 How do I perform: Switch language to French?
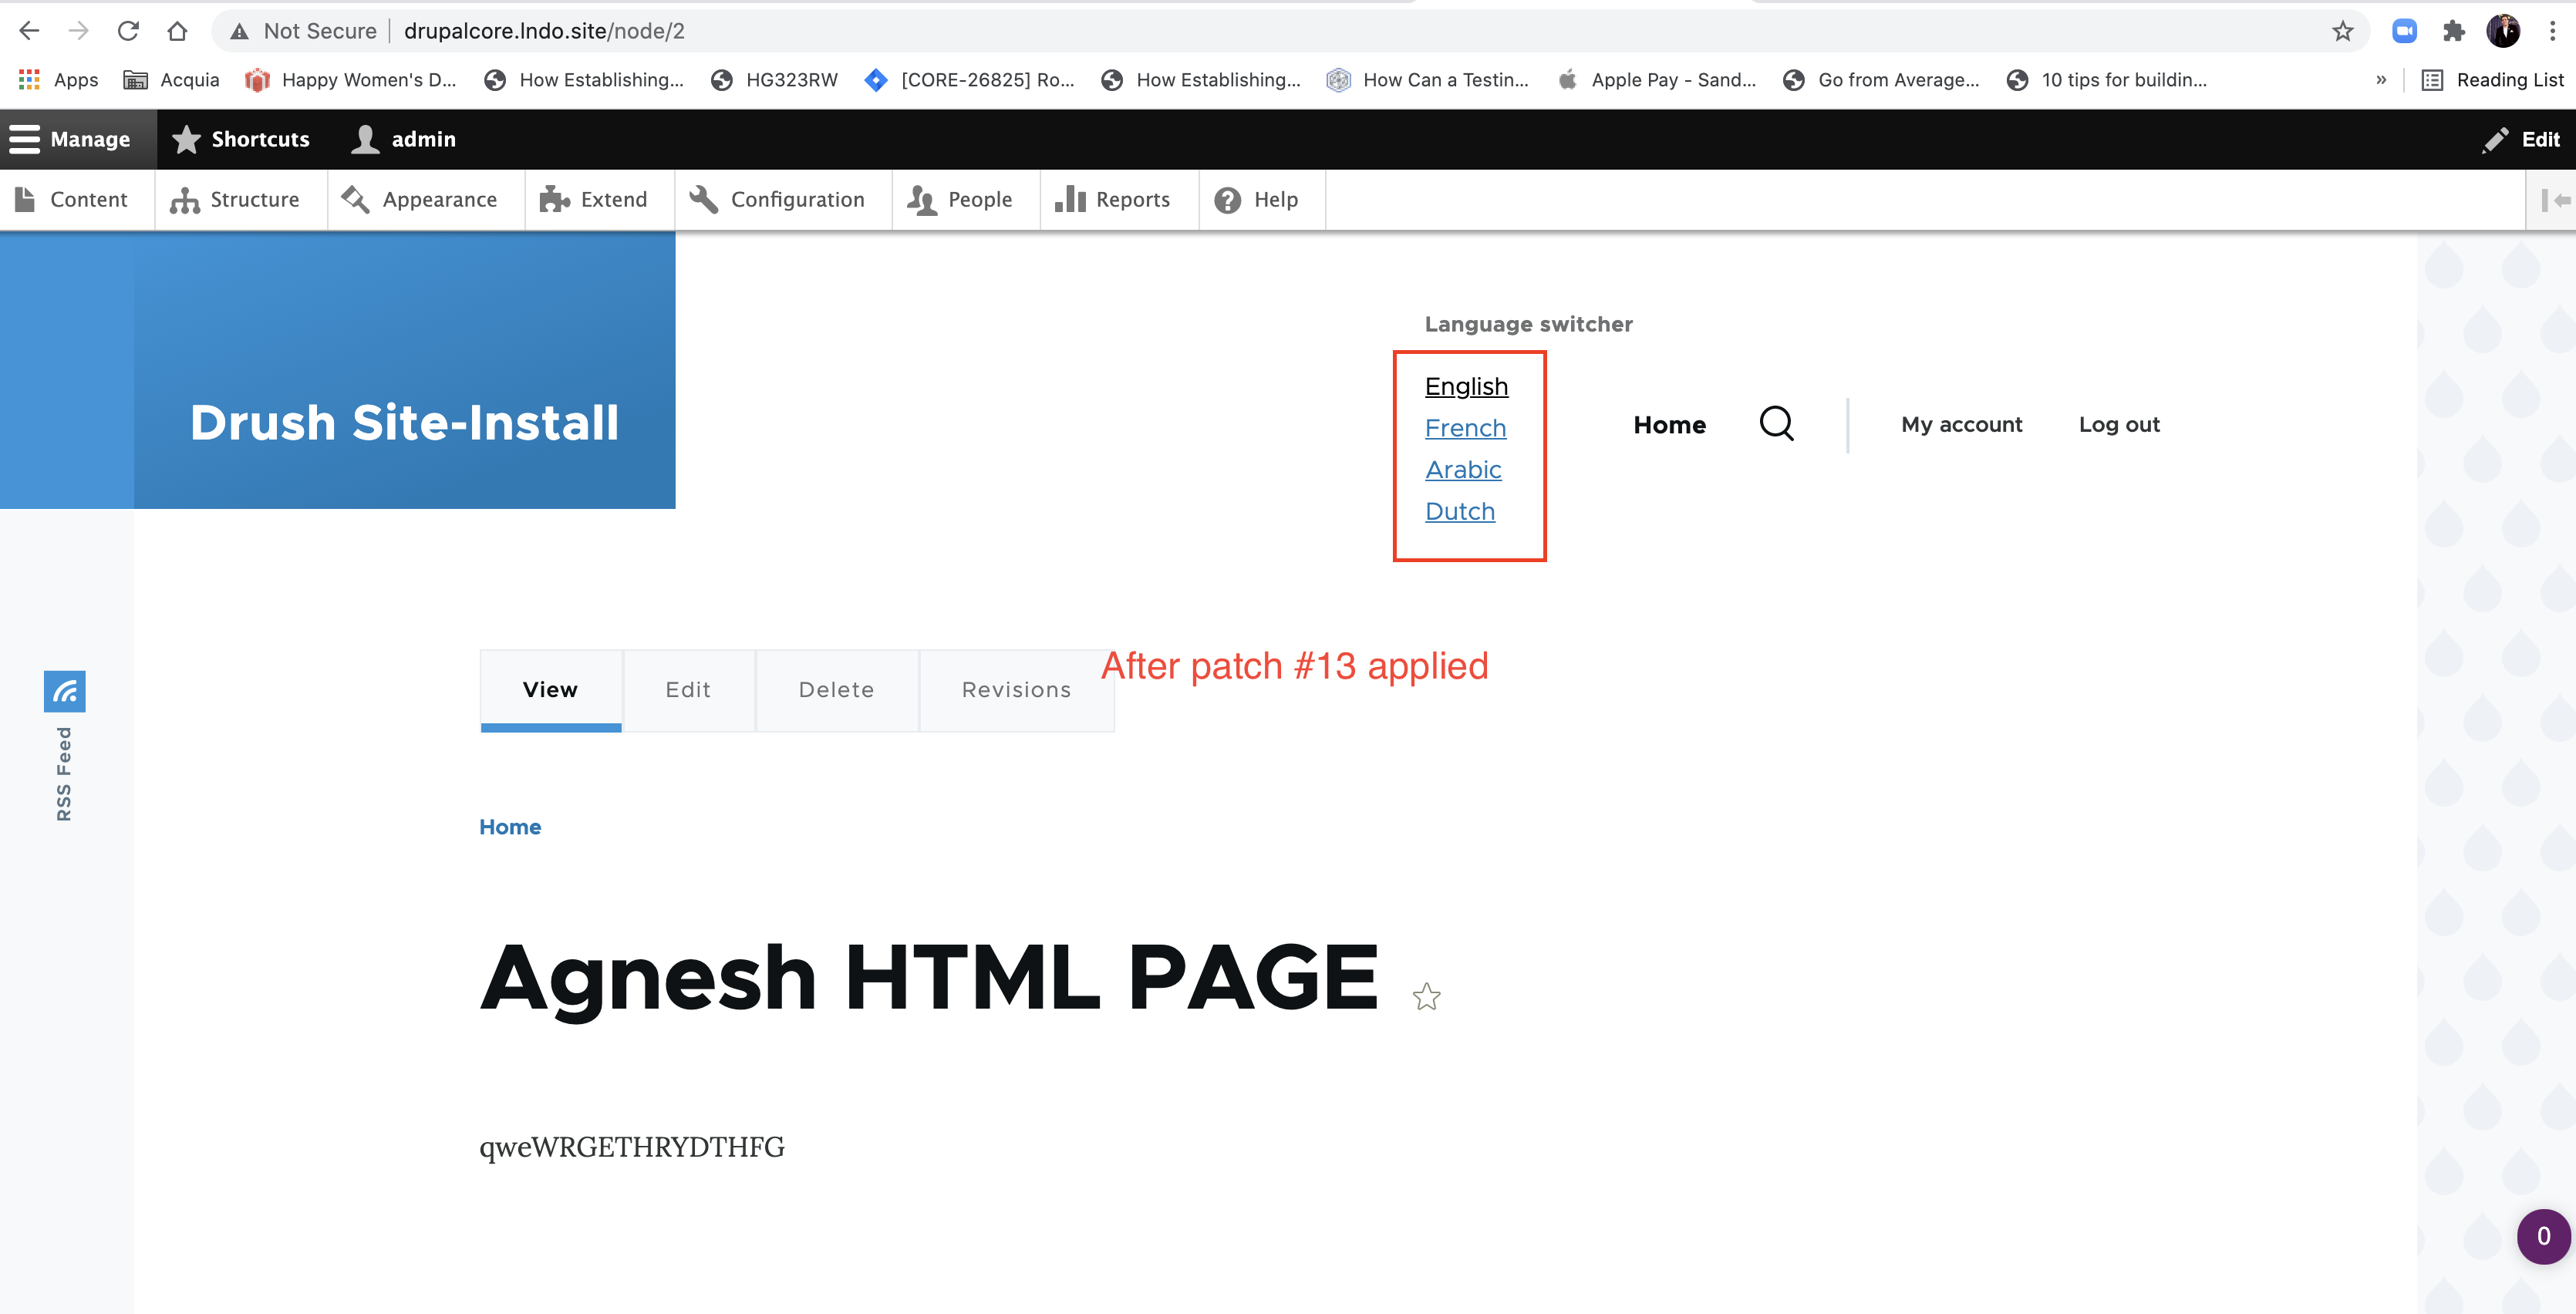coord(1465,428)
